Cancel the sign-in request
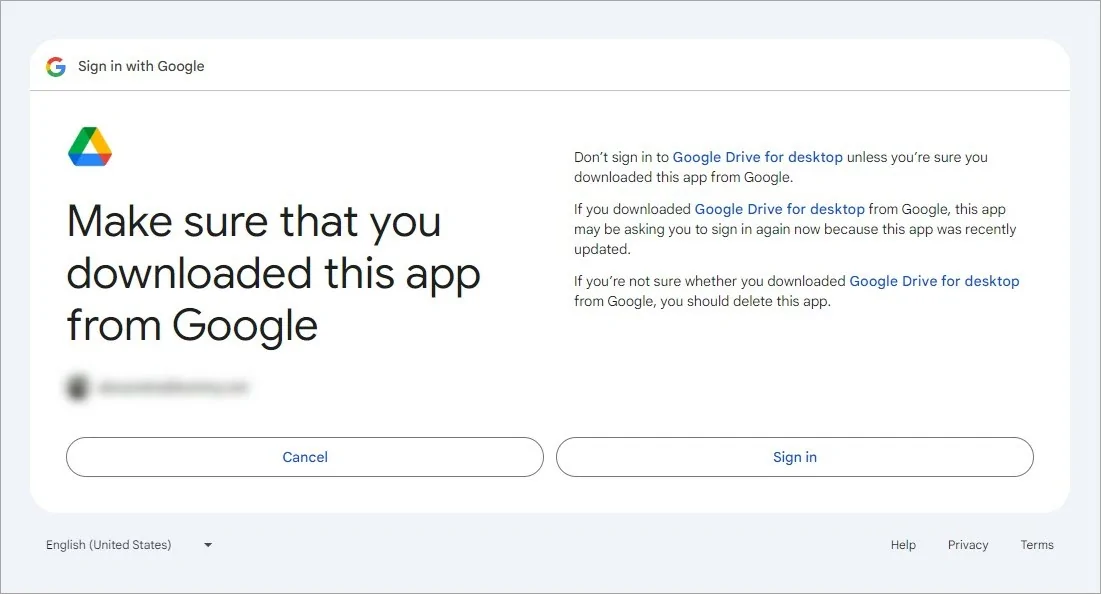 coord(304,457)
